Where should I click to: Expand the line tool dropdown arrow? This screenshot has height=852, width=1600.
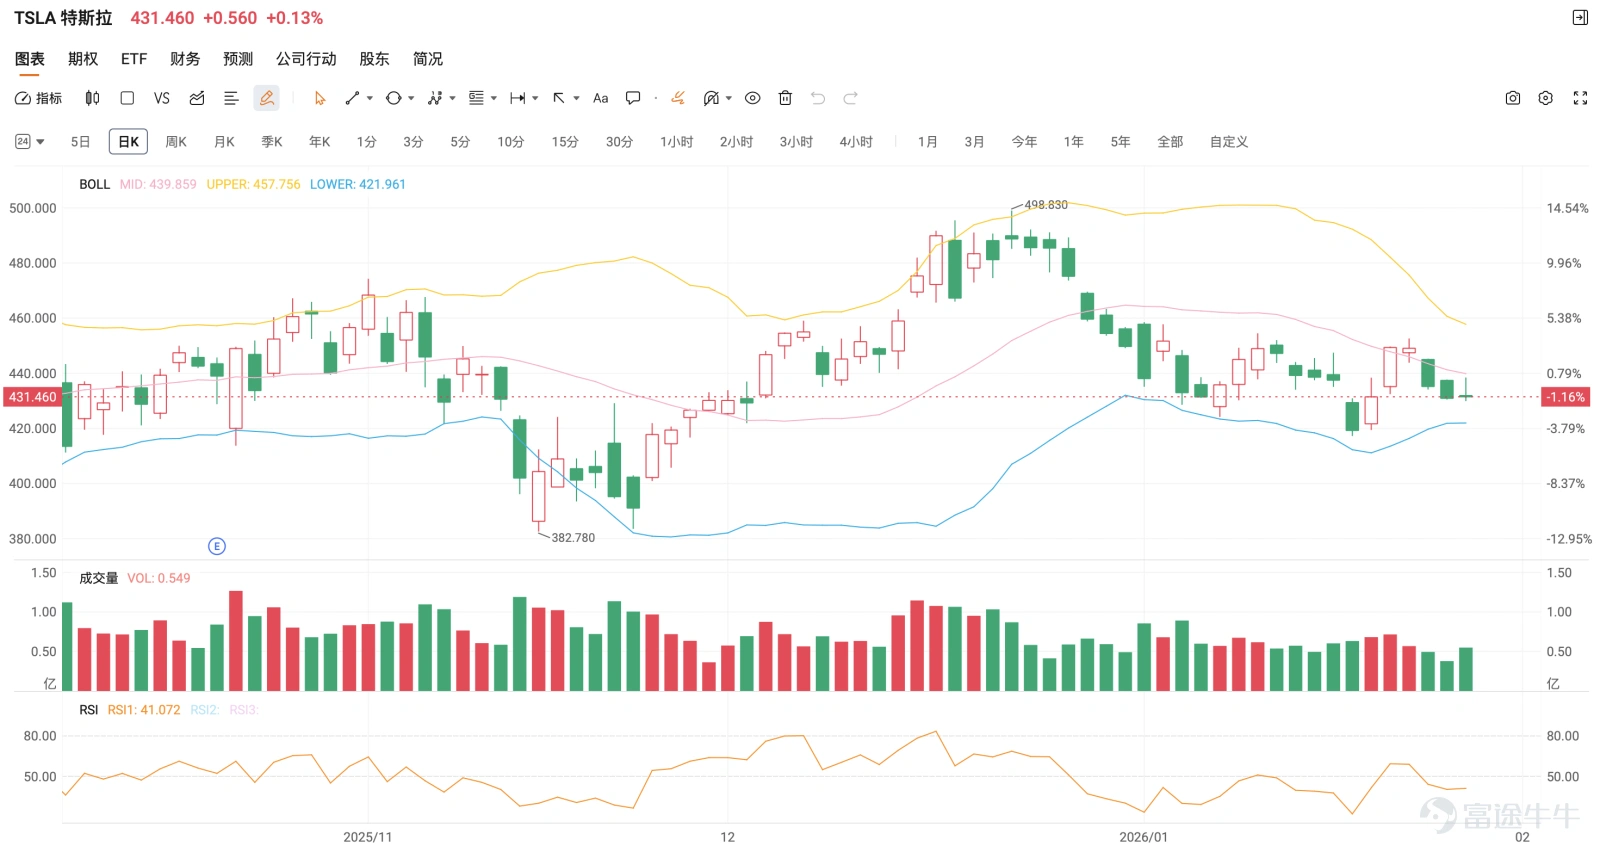click(370, 98)
